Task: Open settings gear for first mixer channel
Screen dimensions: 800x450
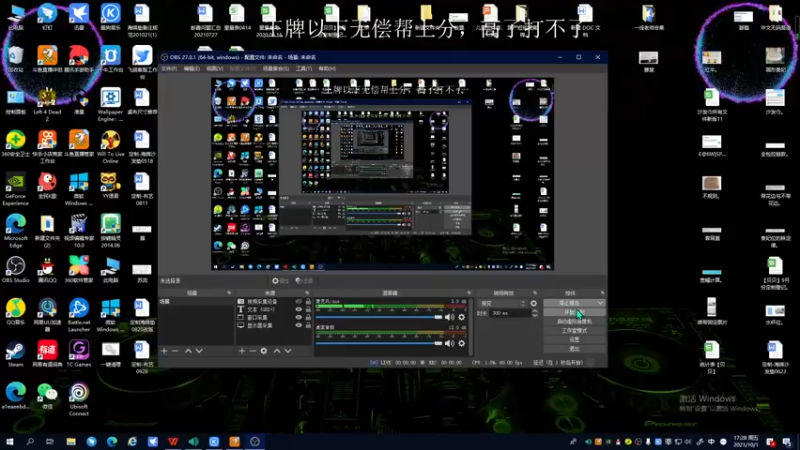Action: click(462, 317)
